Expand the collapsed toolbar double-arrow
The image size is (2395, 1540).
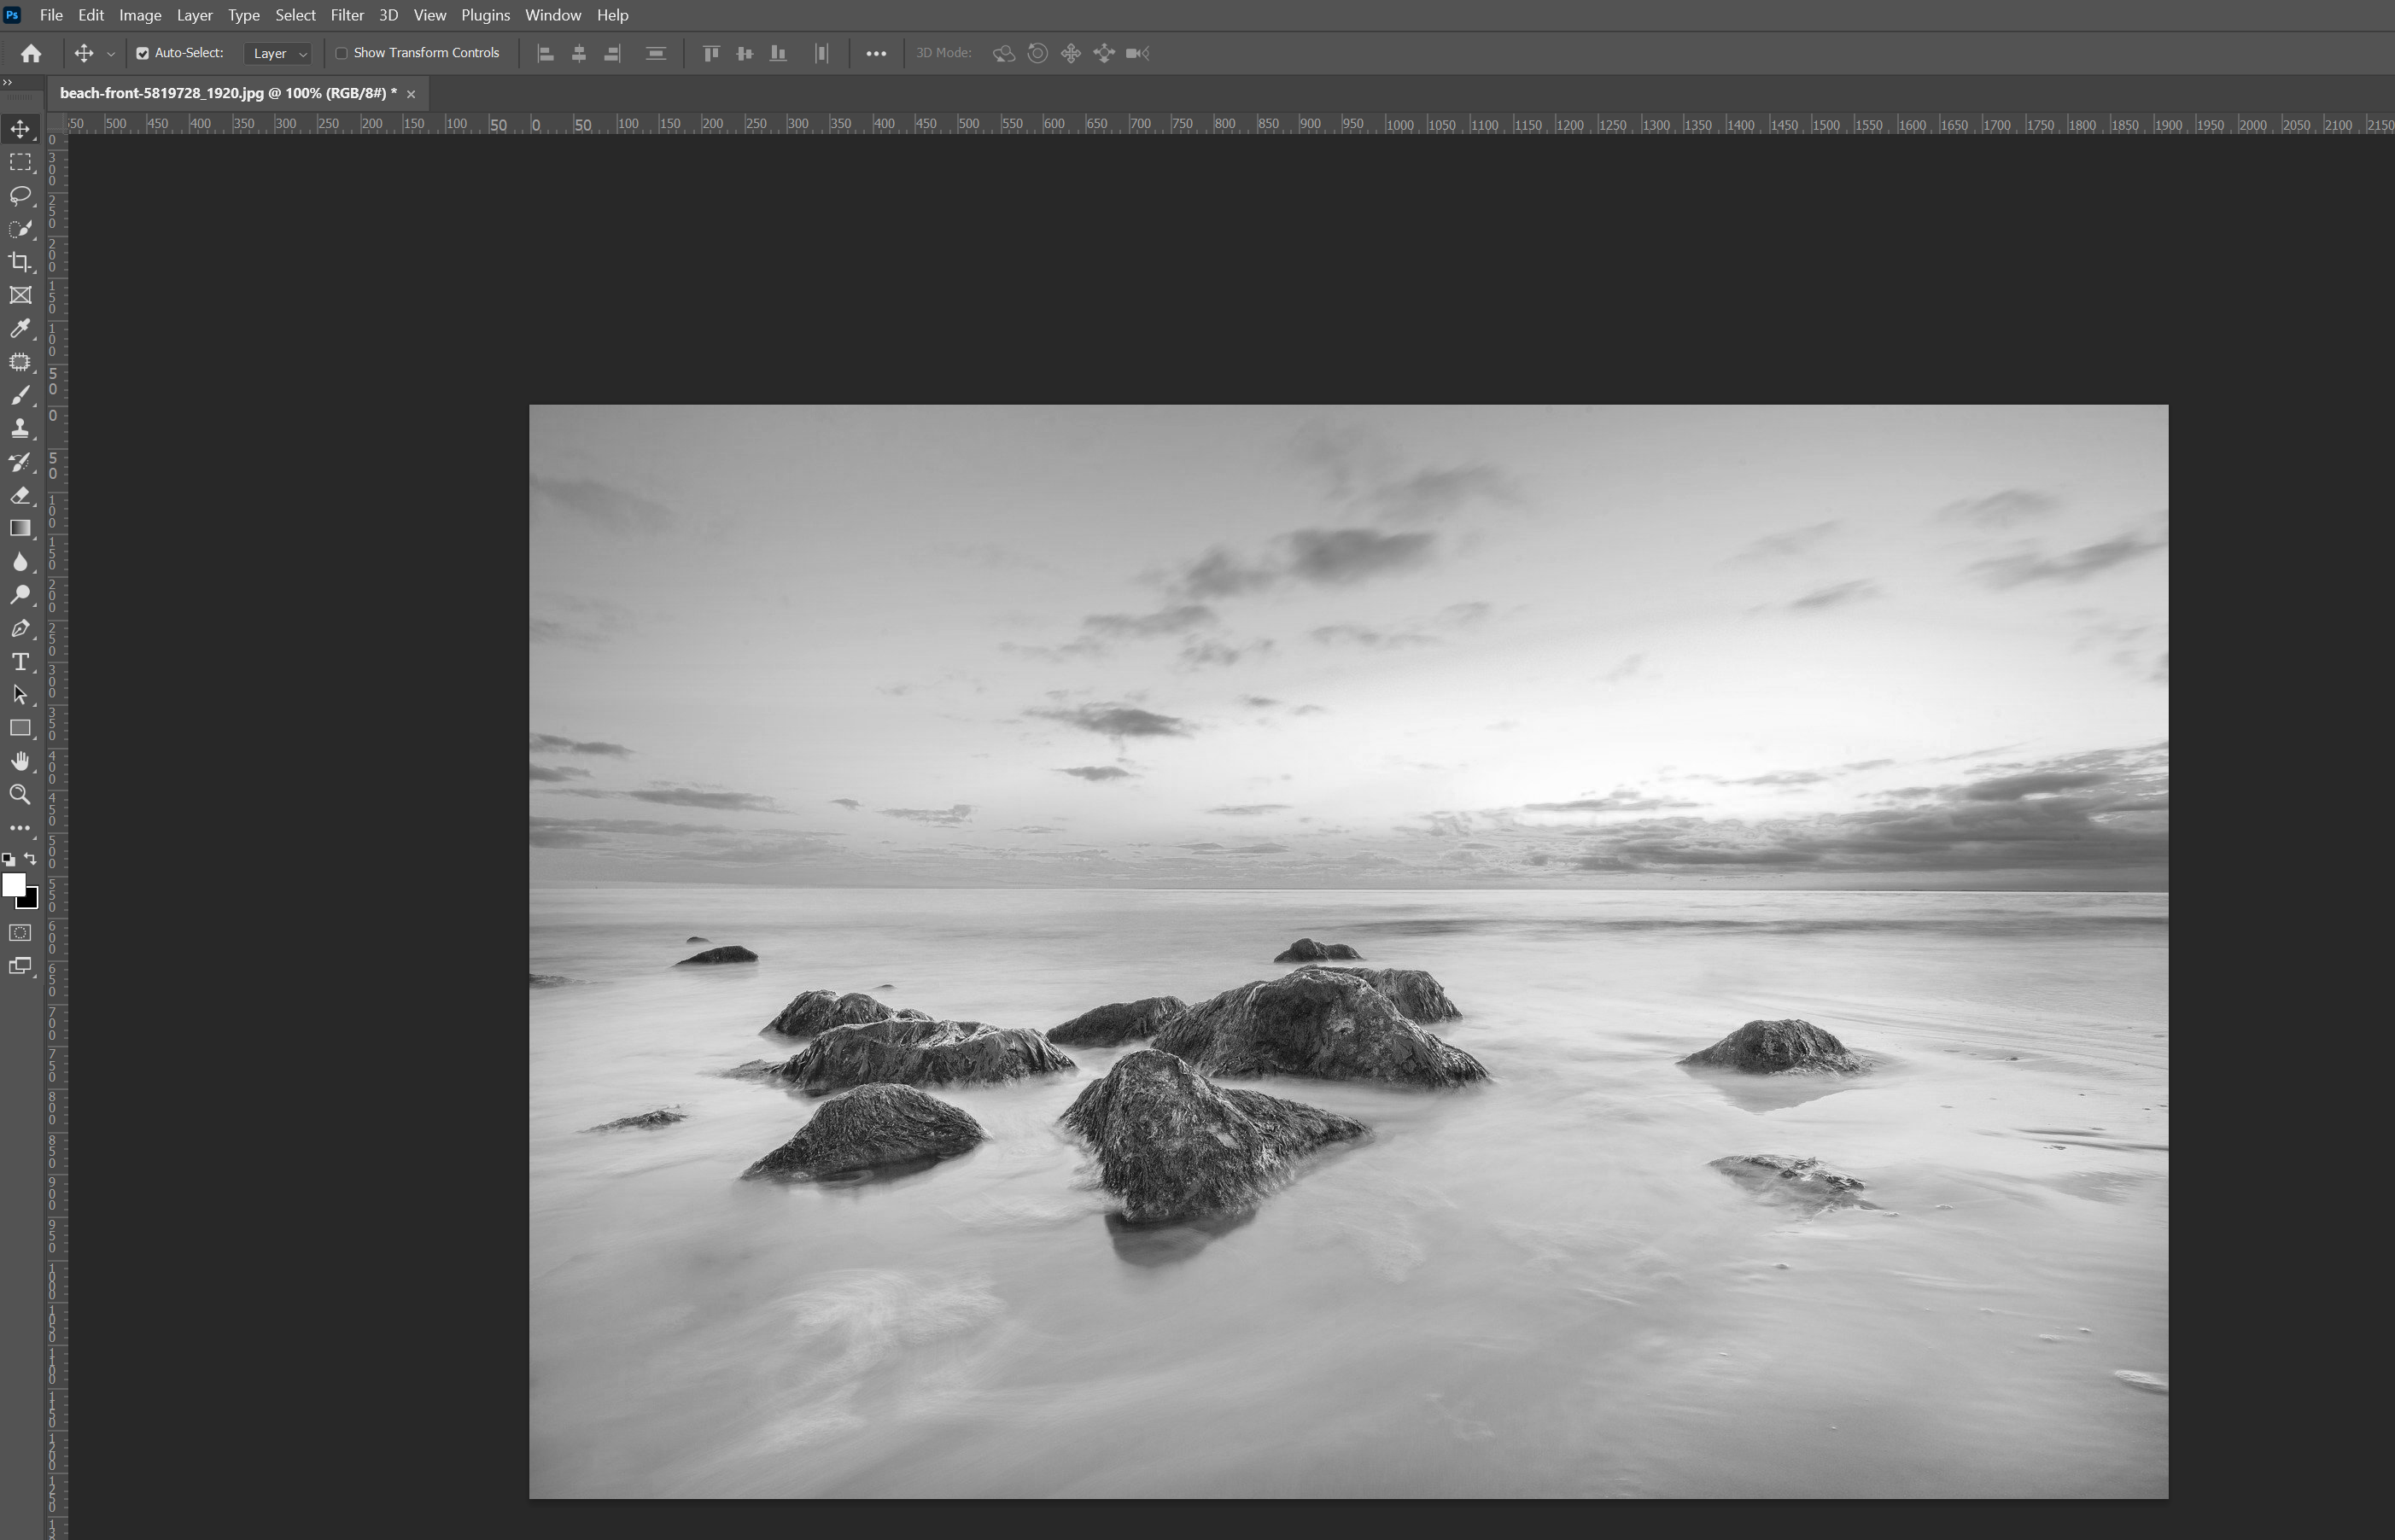pos(8,82)
